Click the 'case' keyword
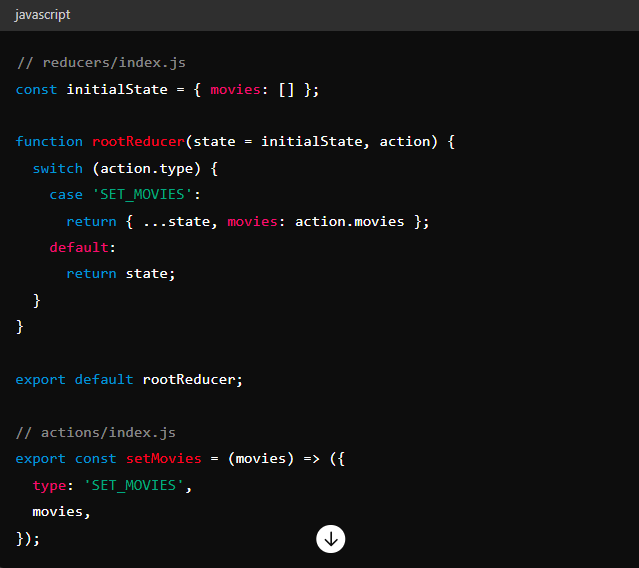This screenshot has height=568, width=639. click(x=66, y=194)
